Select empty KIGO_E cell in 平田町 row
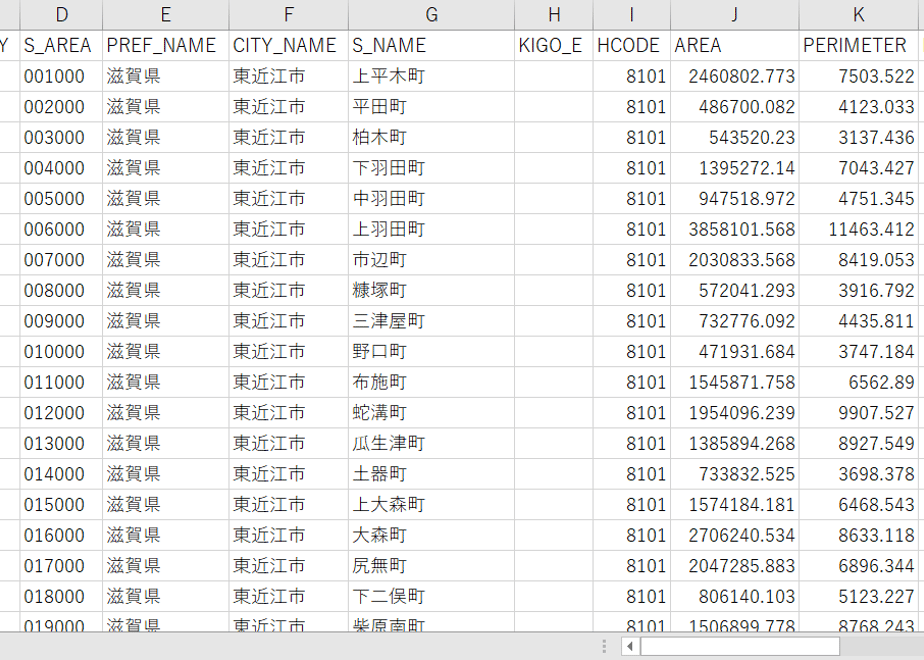 click(x=554, y=107)
